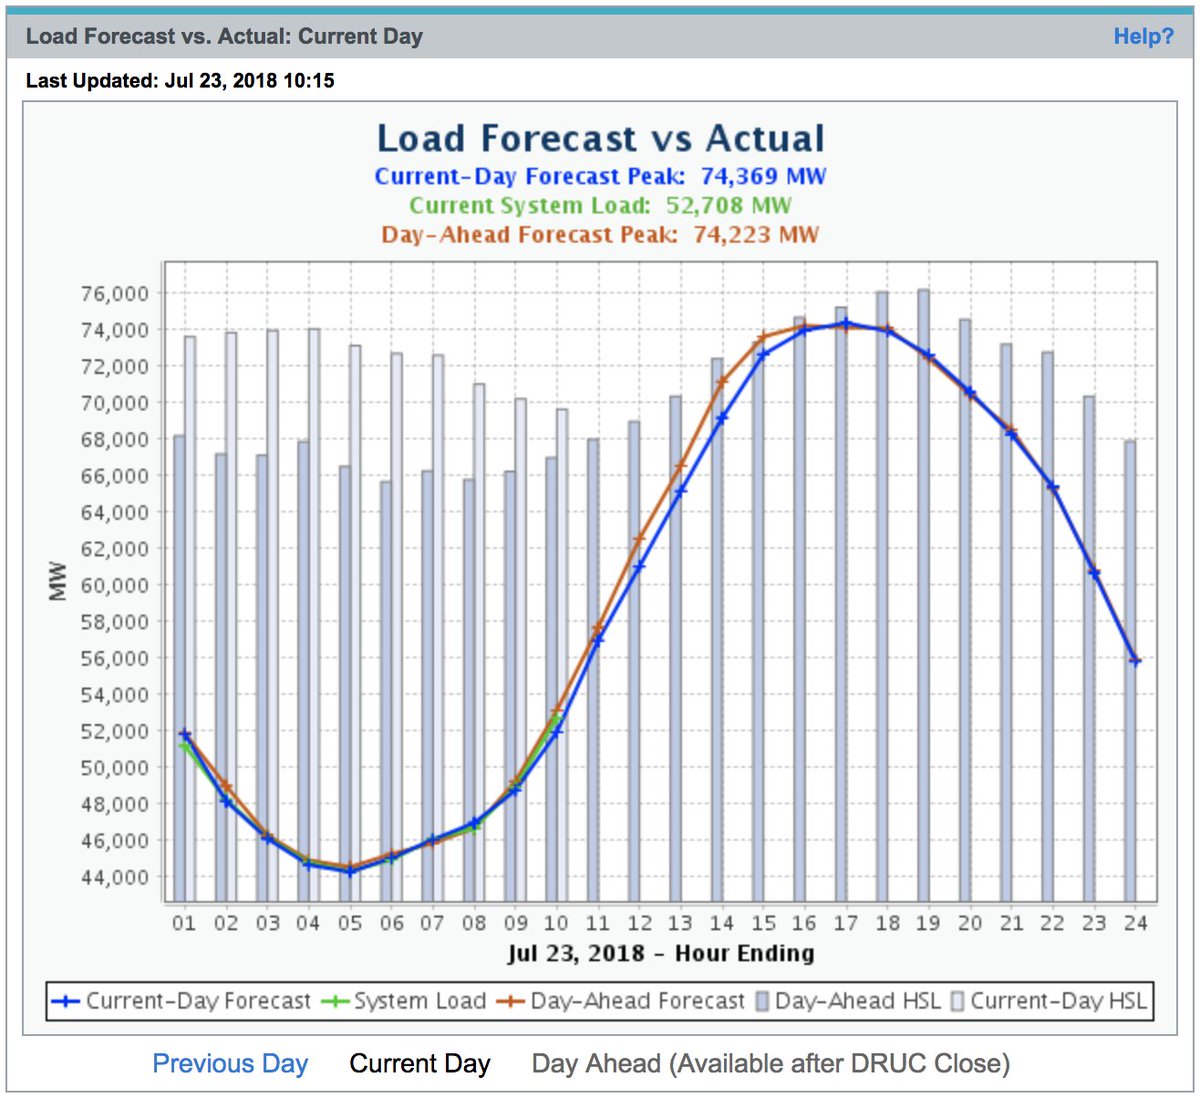The image size is (1200, 1098).
Task: Click hour 10 on x-axis
Action: tap(556, 923)
